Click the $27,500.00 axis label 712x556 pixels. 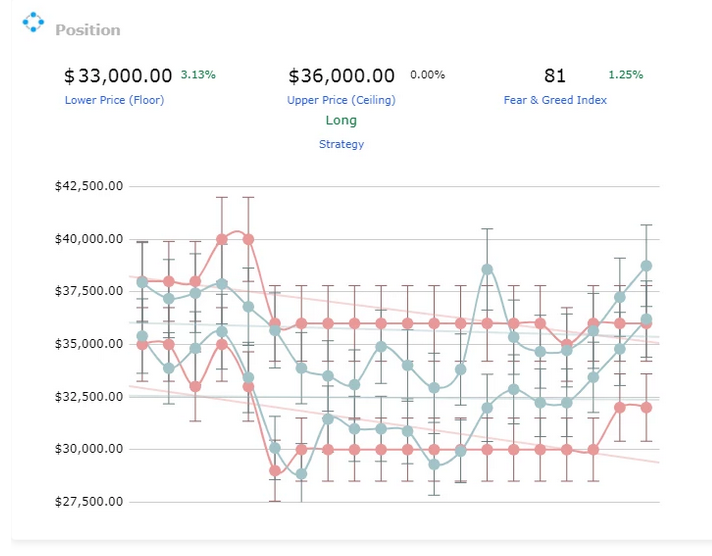click(x=89, y=501)
